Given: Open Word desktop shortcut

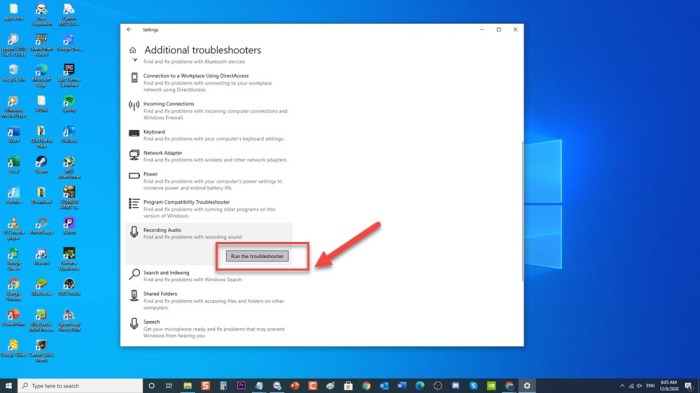Looking at the screenshot, I should [x=13, y=134].
